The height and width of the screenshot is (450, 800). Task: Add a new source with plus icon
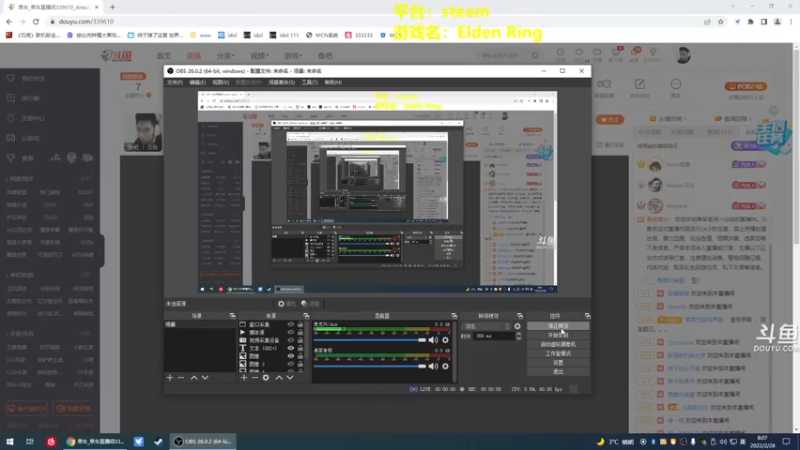pos(244,378)
